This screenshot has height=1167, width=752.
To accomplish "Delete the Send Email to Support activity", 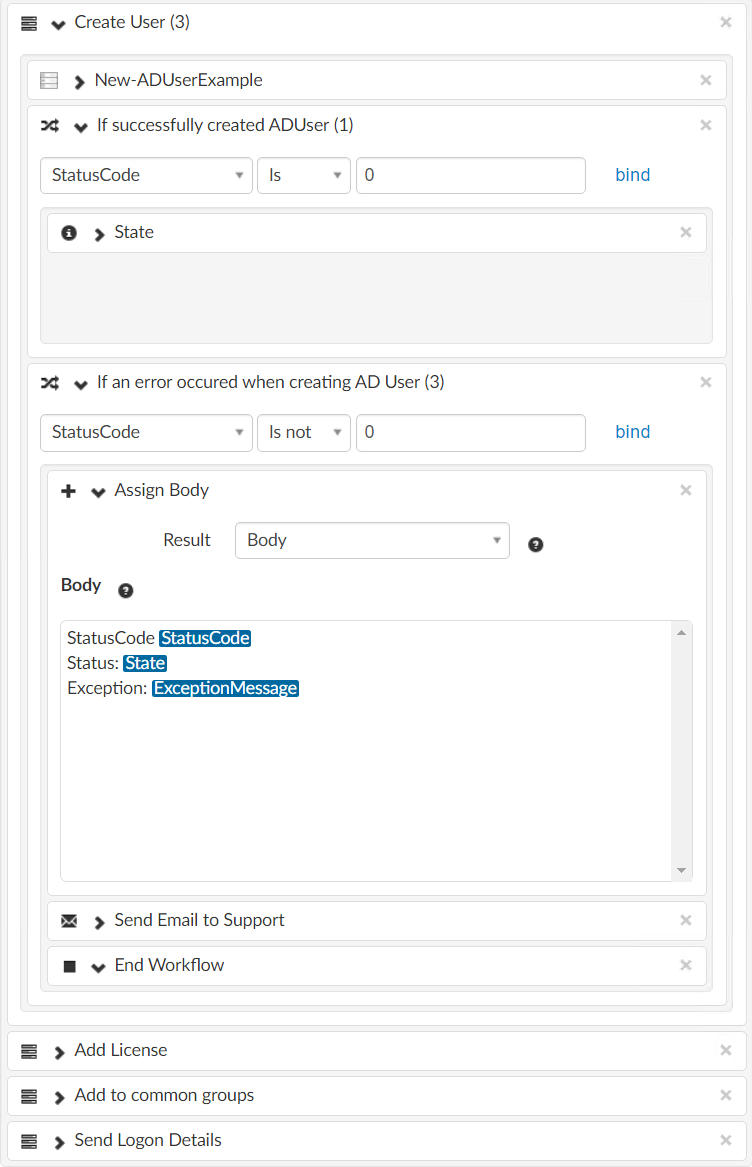I will (686, 920).
